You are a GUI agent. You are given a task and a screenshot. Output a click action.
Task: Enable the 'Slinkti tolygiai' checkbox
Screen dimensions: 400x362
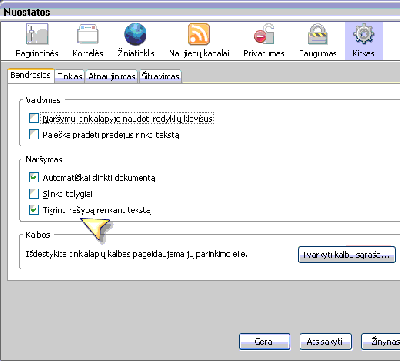34,194
